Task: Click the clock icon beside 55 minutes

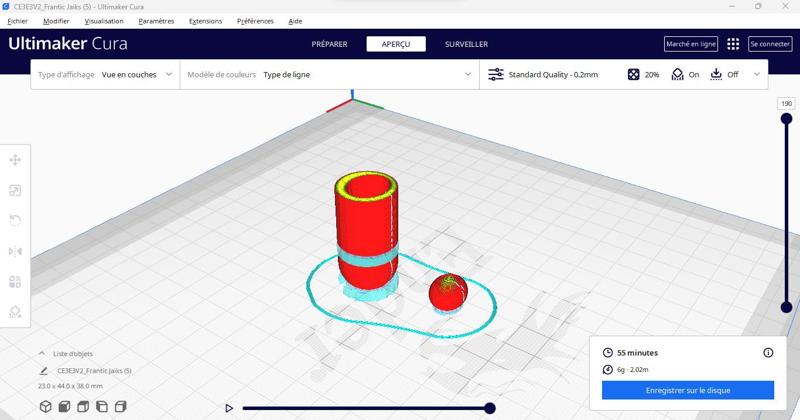Action: 607,353
